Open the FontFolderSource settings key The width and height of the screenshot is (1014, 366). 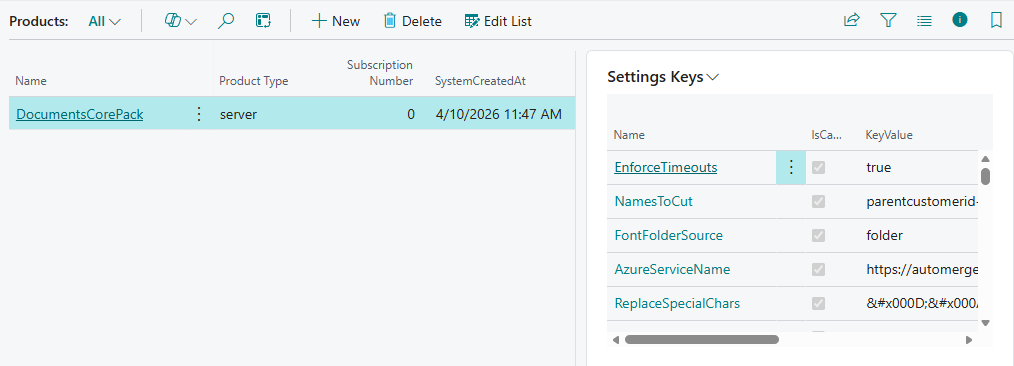point(669,235)
